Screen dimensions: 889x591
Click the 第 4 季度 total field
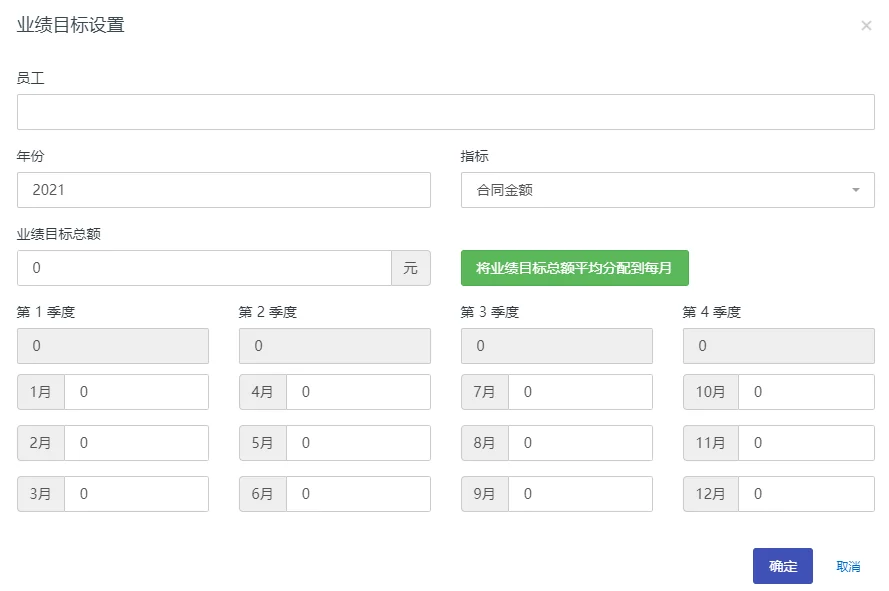[779, 346]
